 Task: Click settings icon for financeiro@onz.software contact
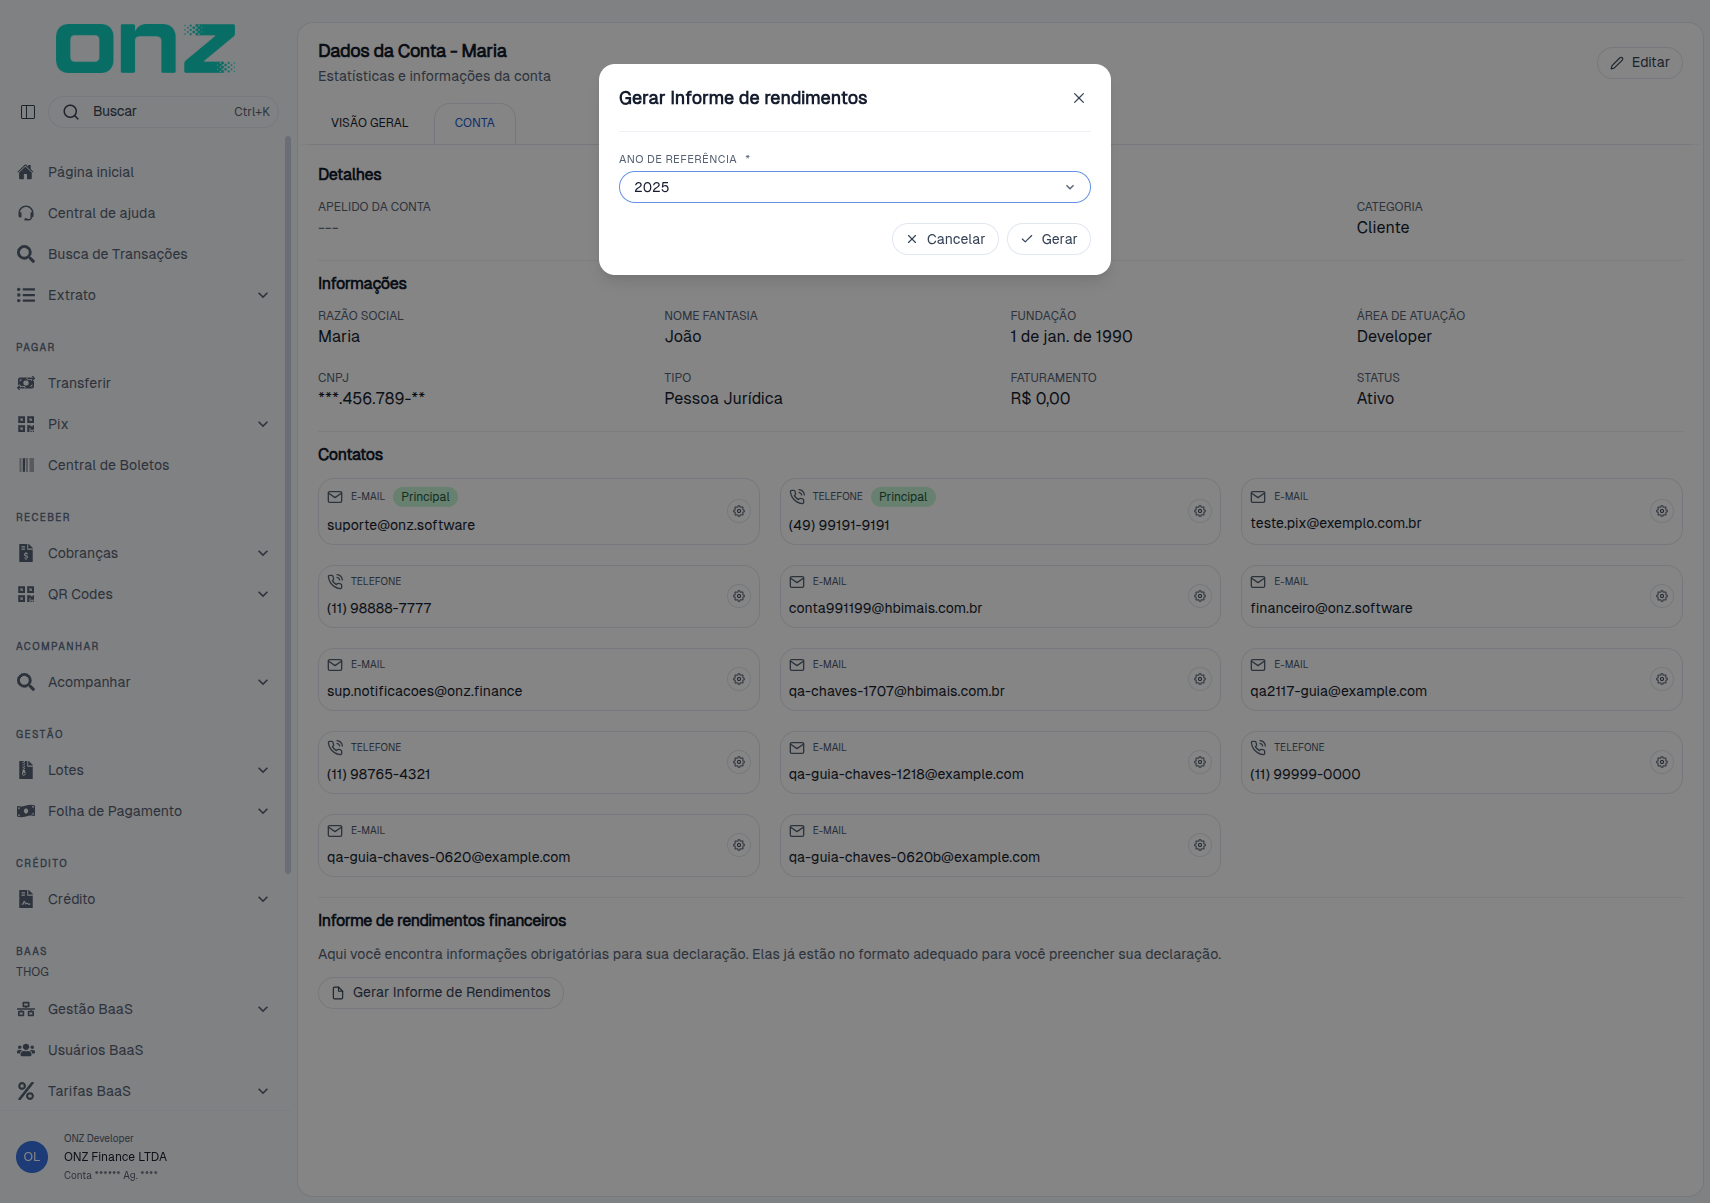1662,596
